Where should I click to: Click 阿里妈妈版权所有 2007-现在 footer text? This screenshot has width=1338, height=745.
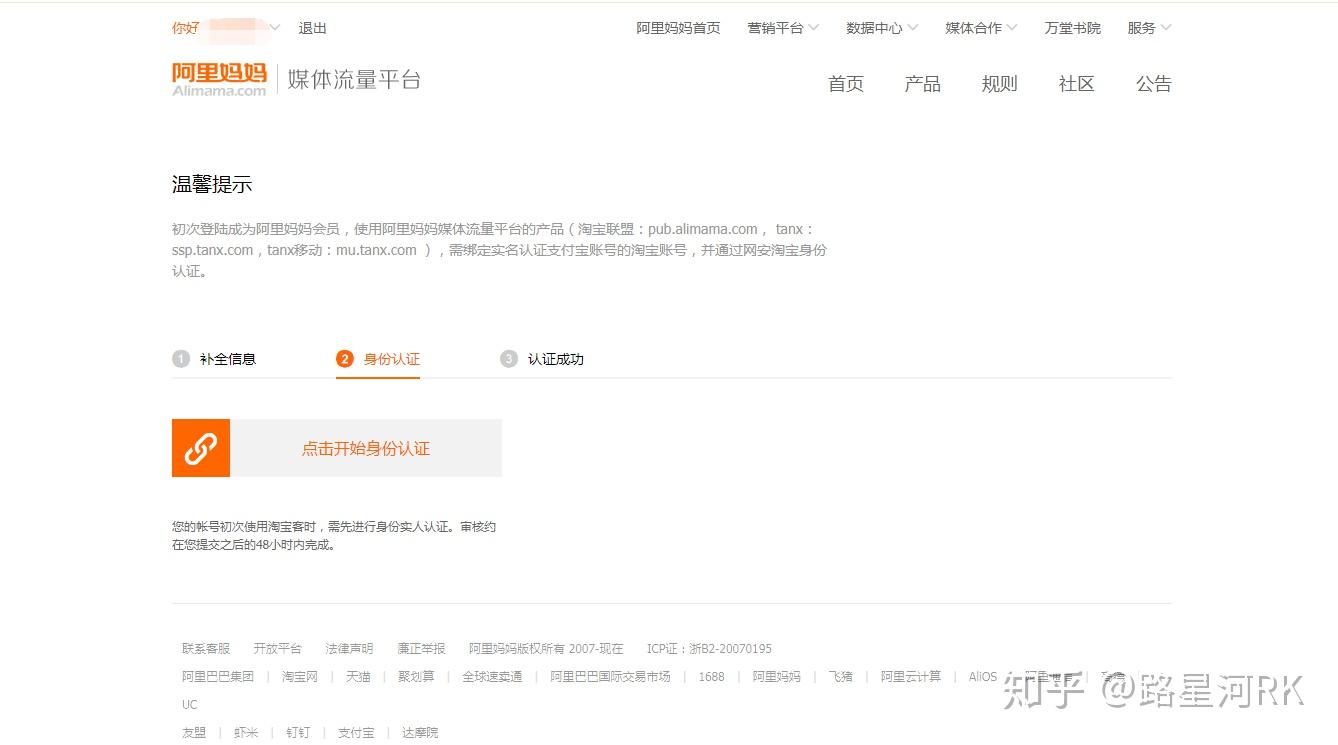pyautogui.click(x=546, y=649)
